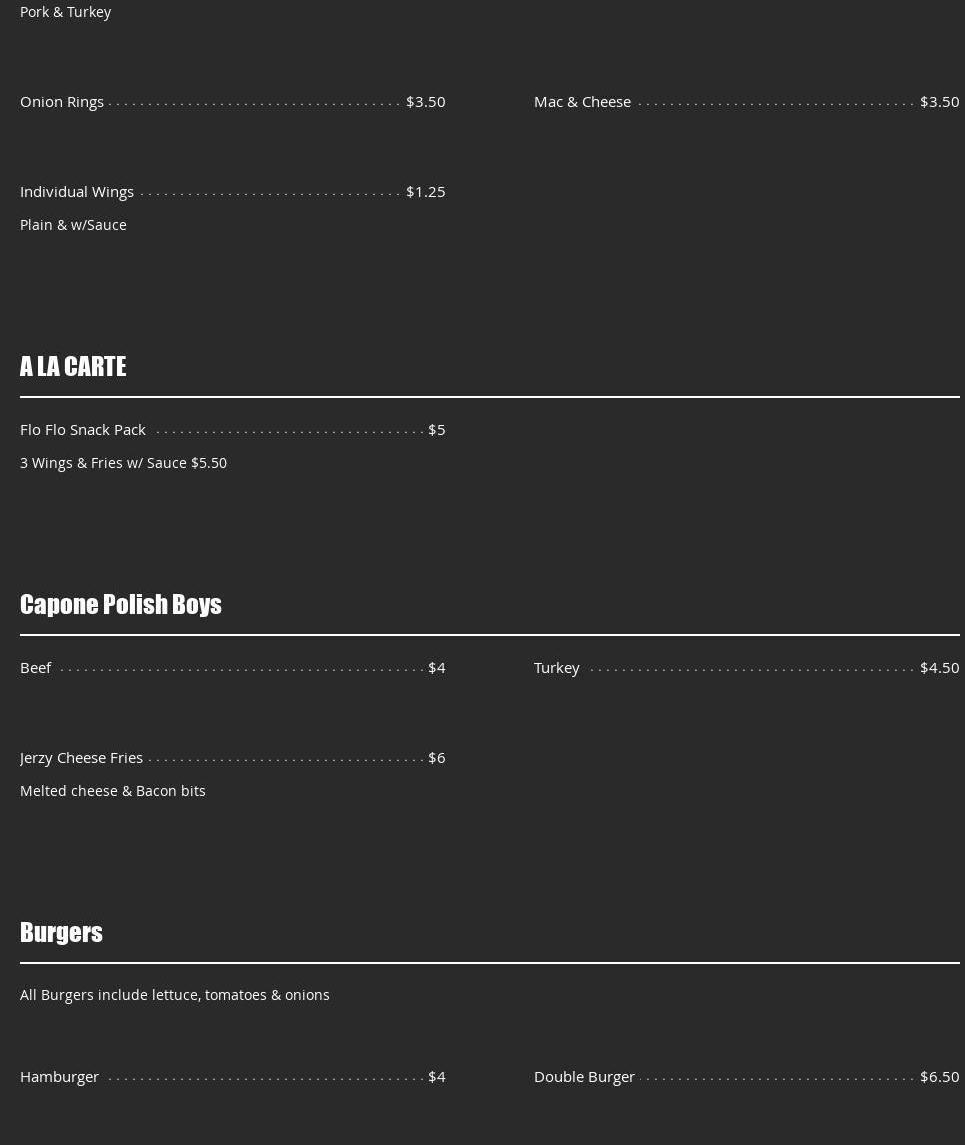Click the 3 Wings & Fries description
The image size is (965, 1145).
pyautogui.click(x=123, y=462)
